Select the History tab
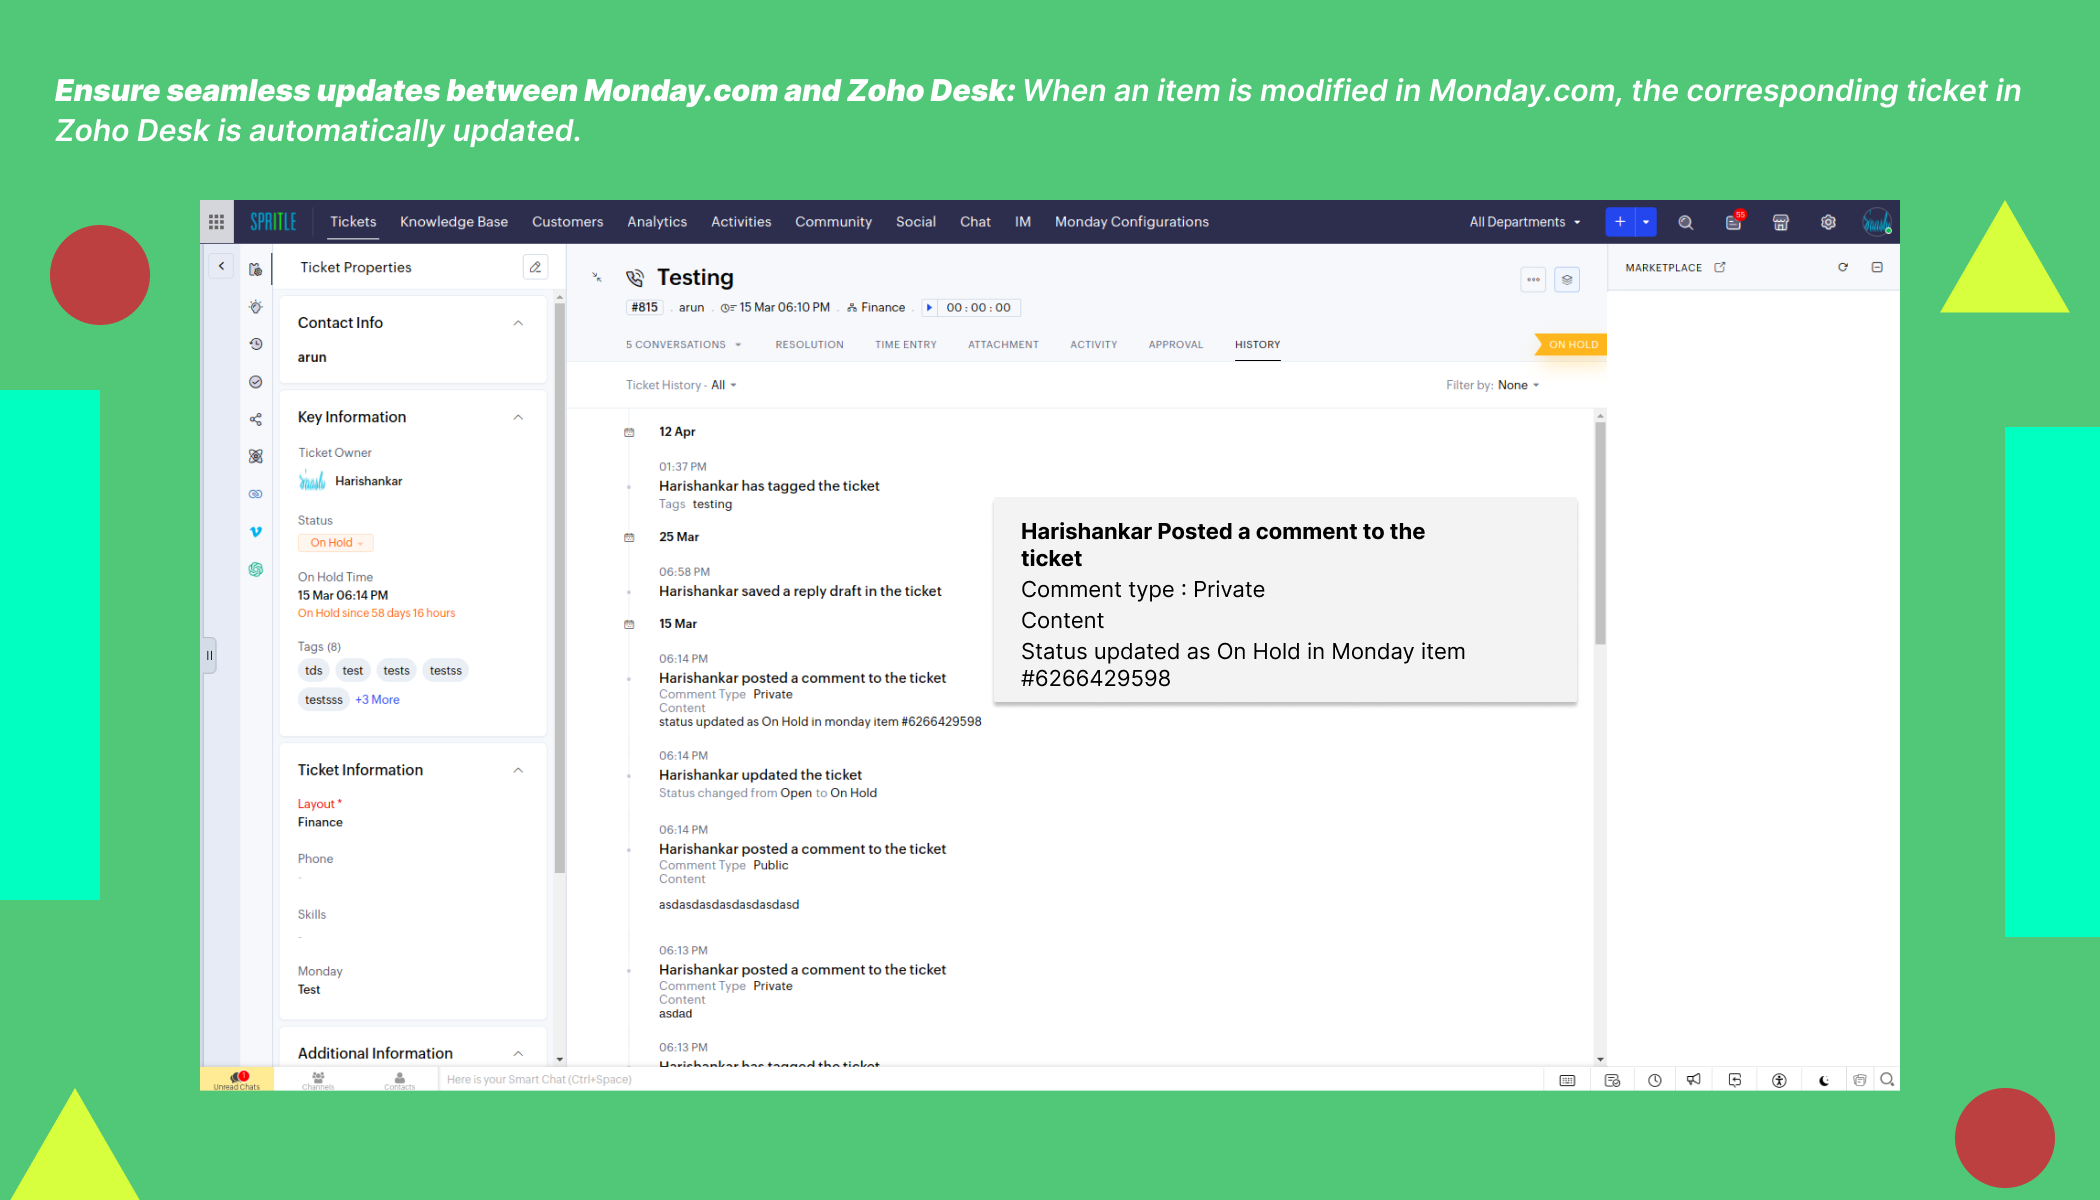This screenshot has height=1200, width=2100. (1257, 345)
